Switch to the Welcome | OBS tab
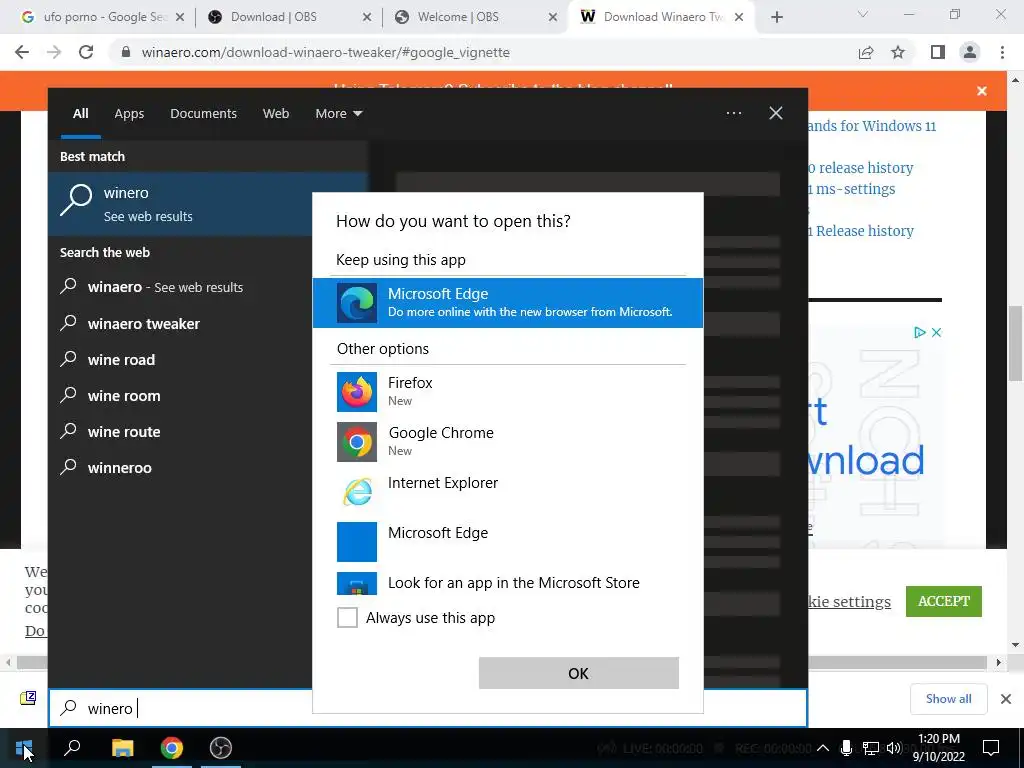This screenshot has height=768, width=1024. tap(474, 17)
